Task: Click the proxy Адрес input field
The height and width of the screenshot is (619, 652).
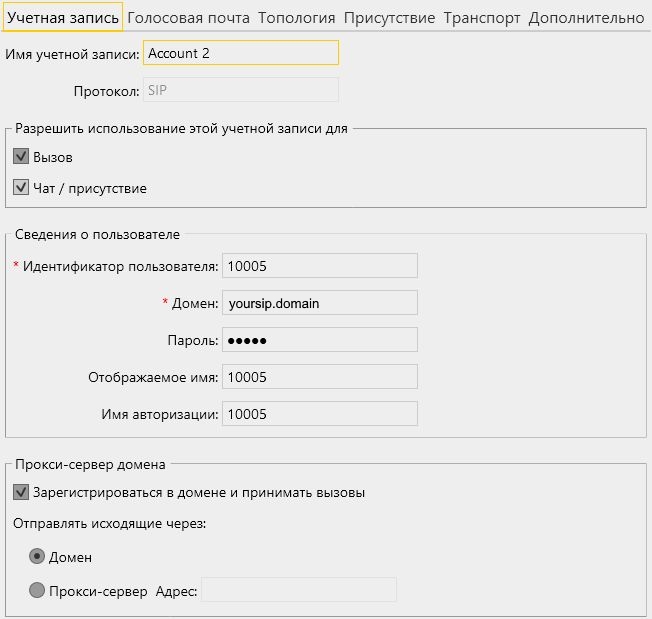Action: pos(299,590)
